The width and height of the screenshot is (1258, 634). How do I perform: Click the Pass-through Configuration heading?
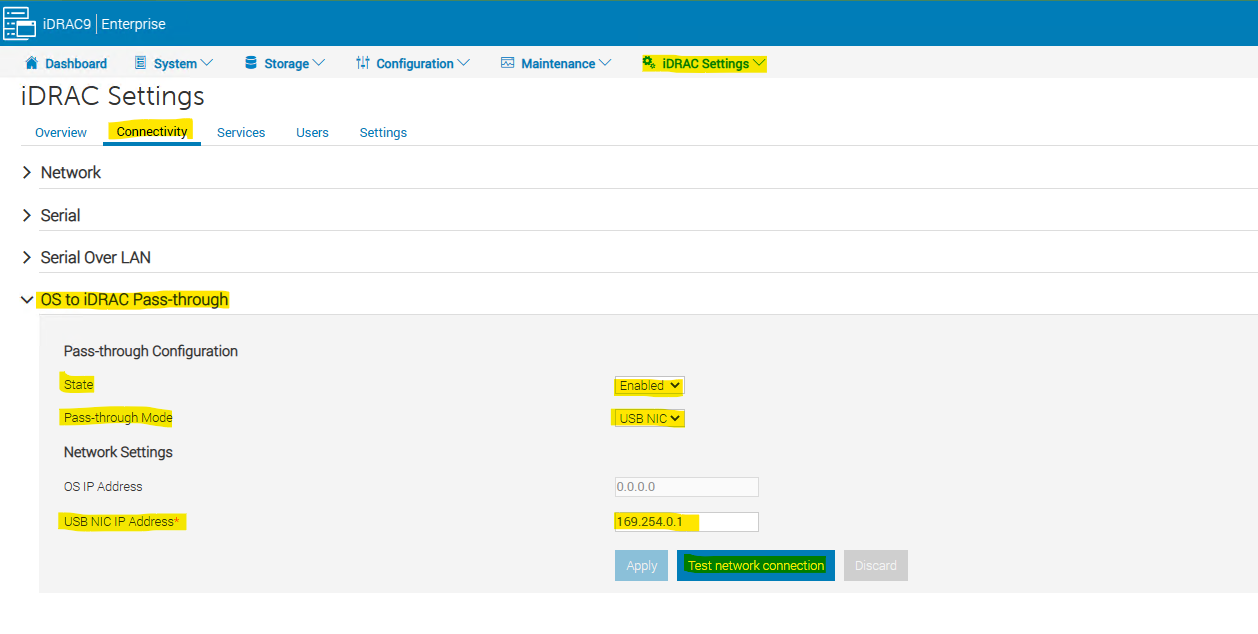click(151, 351)
